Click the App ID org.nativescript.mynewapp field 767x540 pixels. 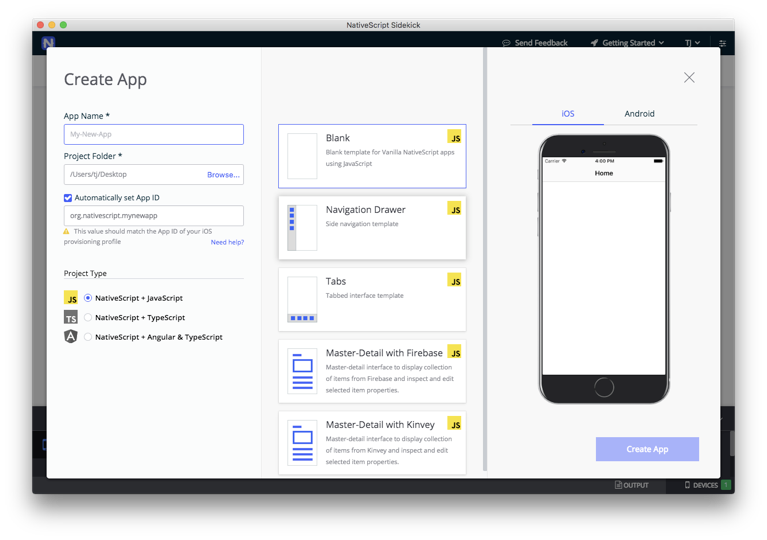[x=154, y=215]
